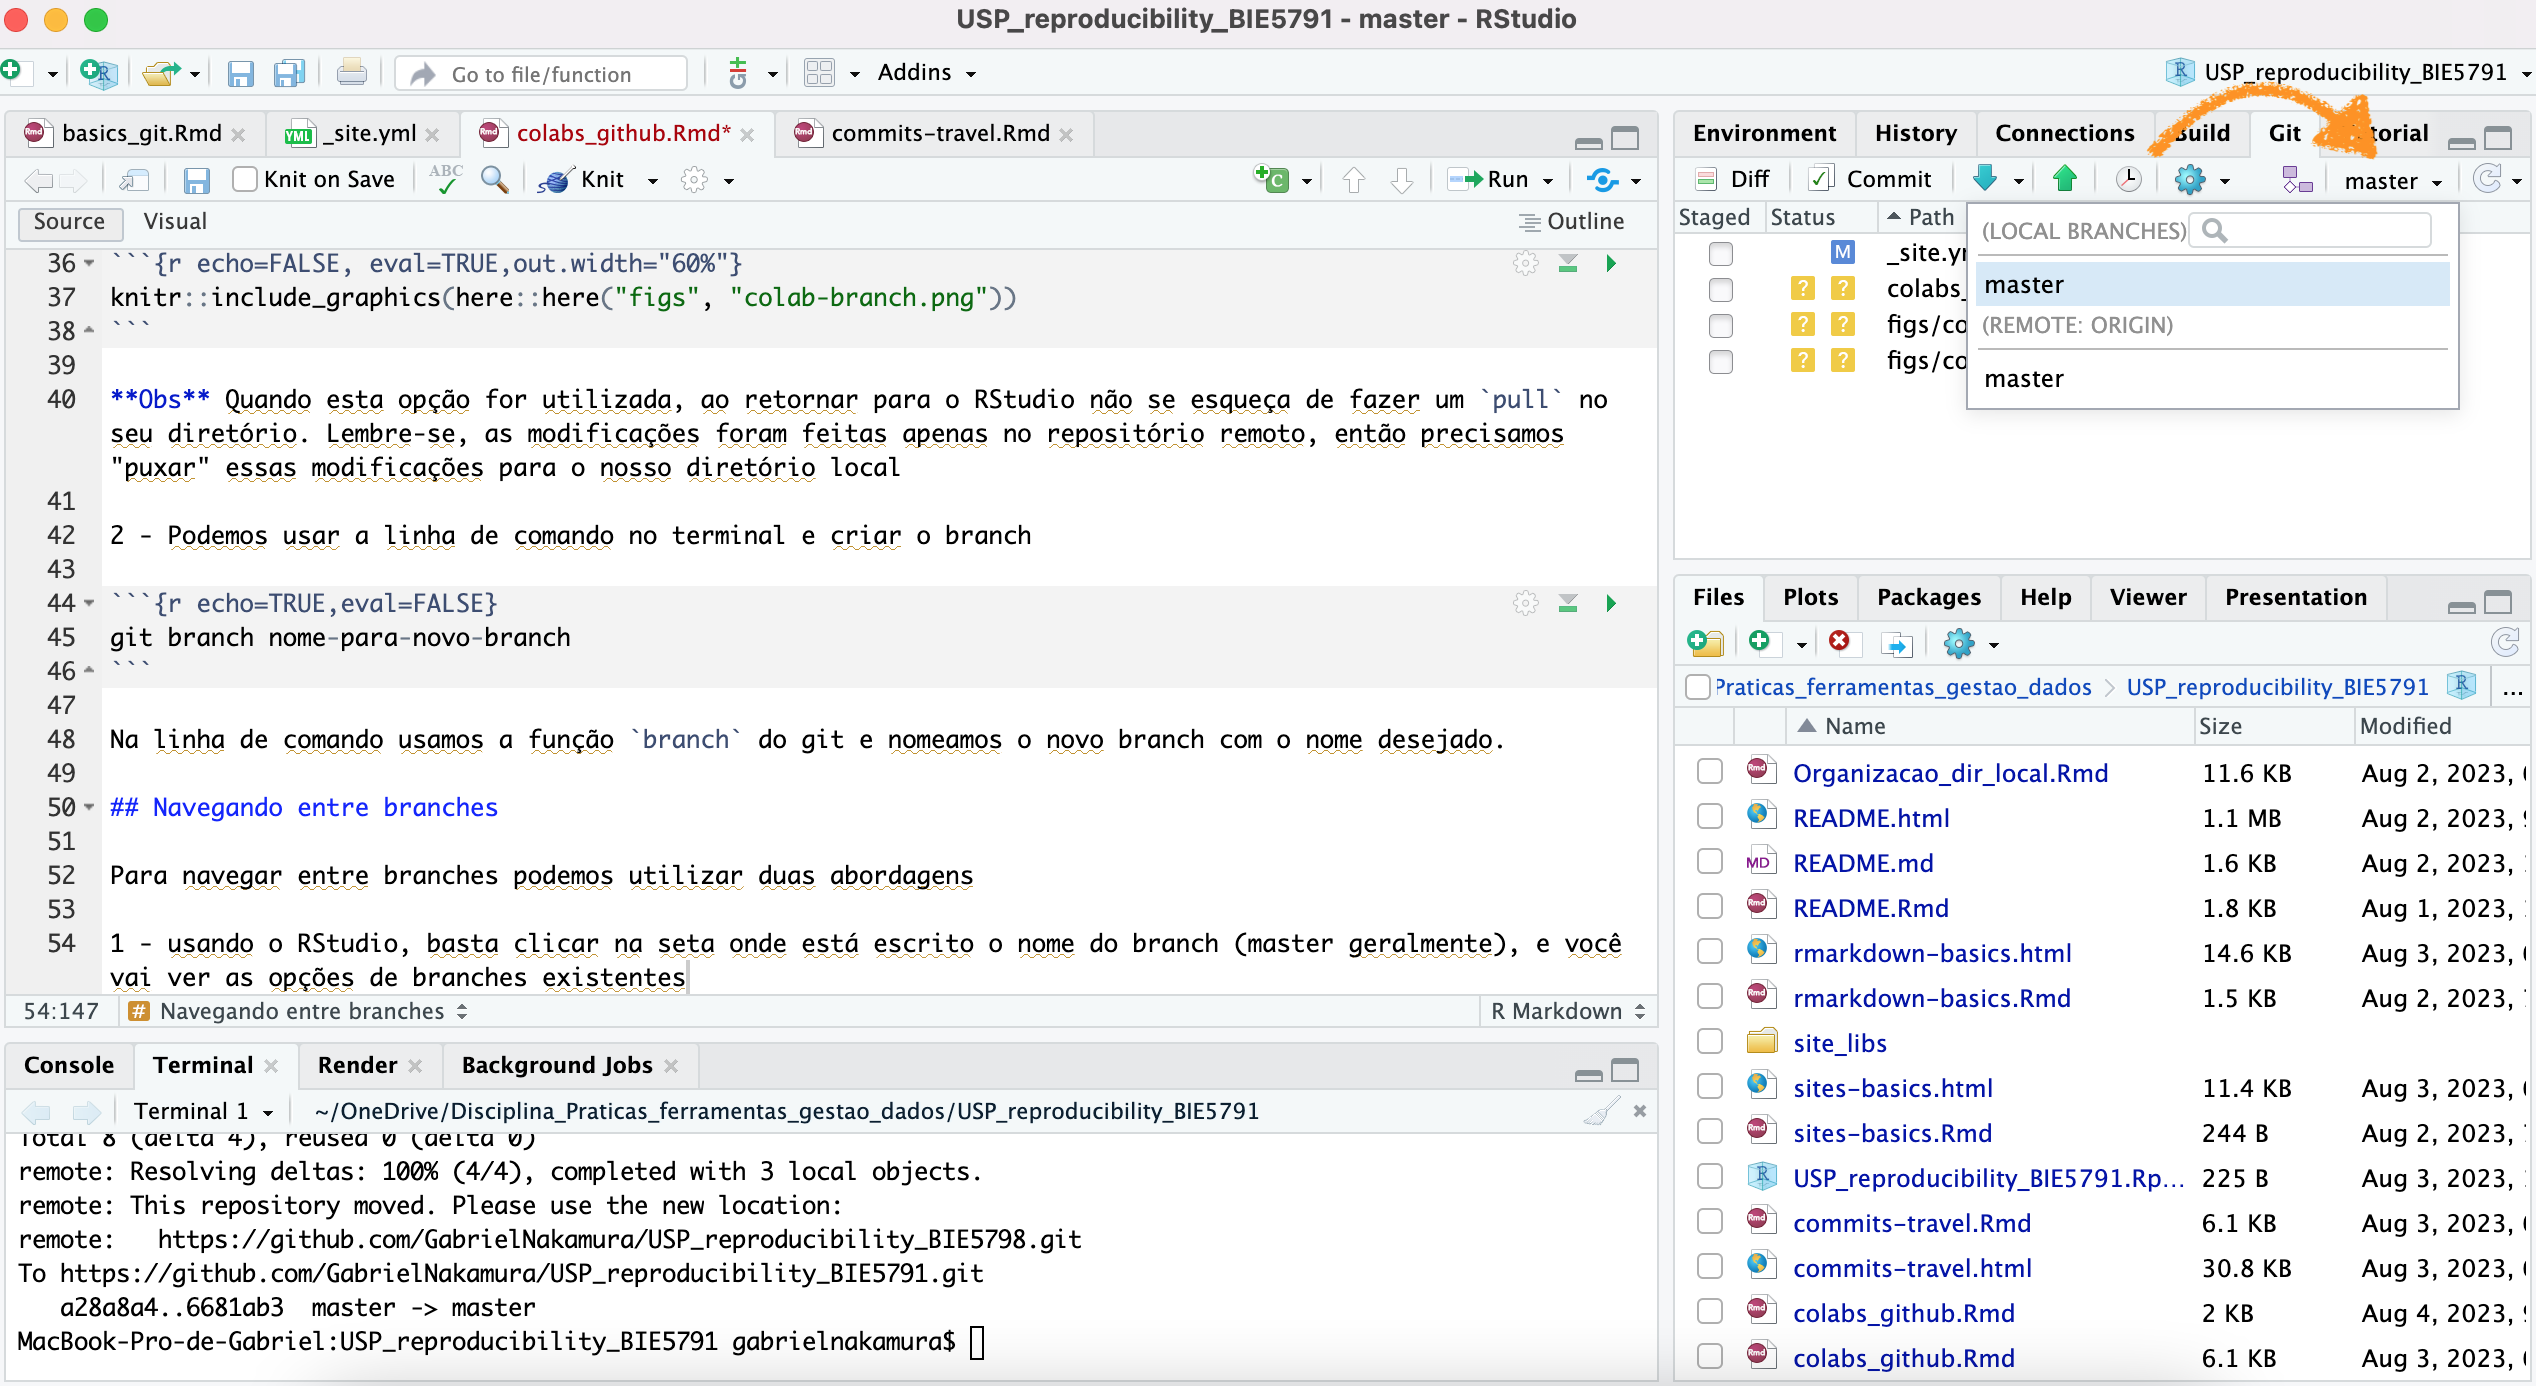Click the New Branch icon in Git pane
Viewport: 2536px width, 1386px height.
[2297, 179]
